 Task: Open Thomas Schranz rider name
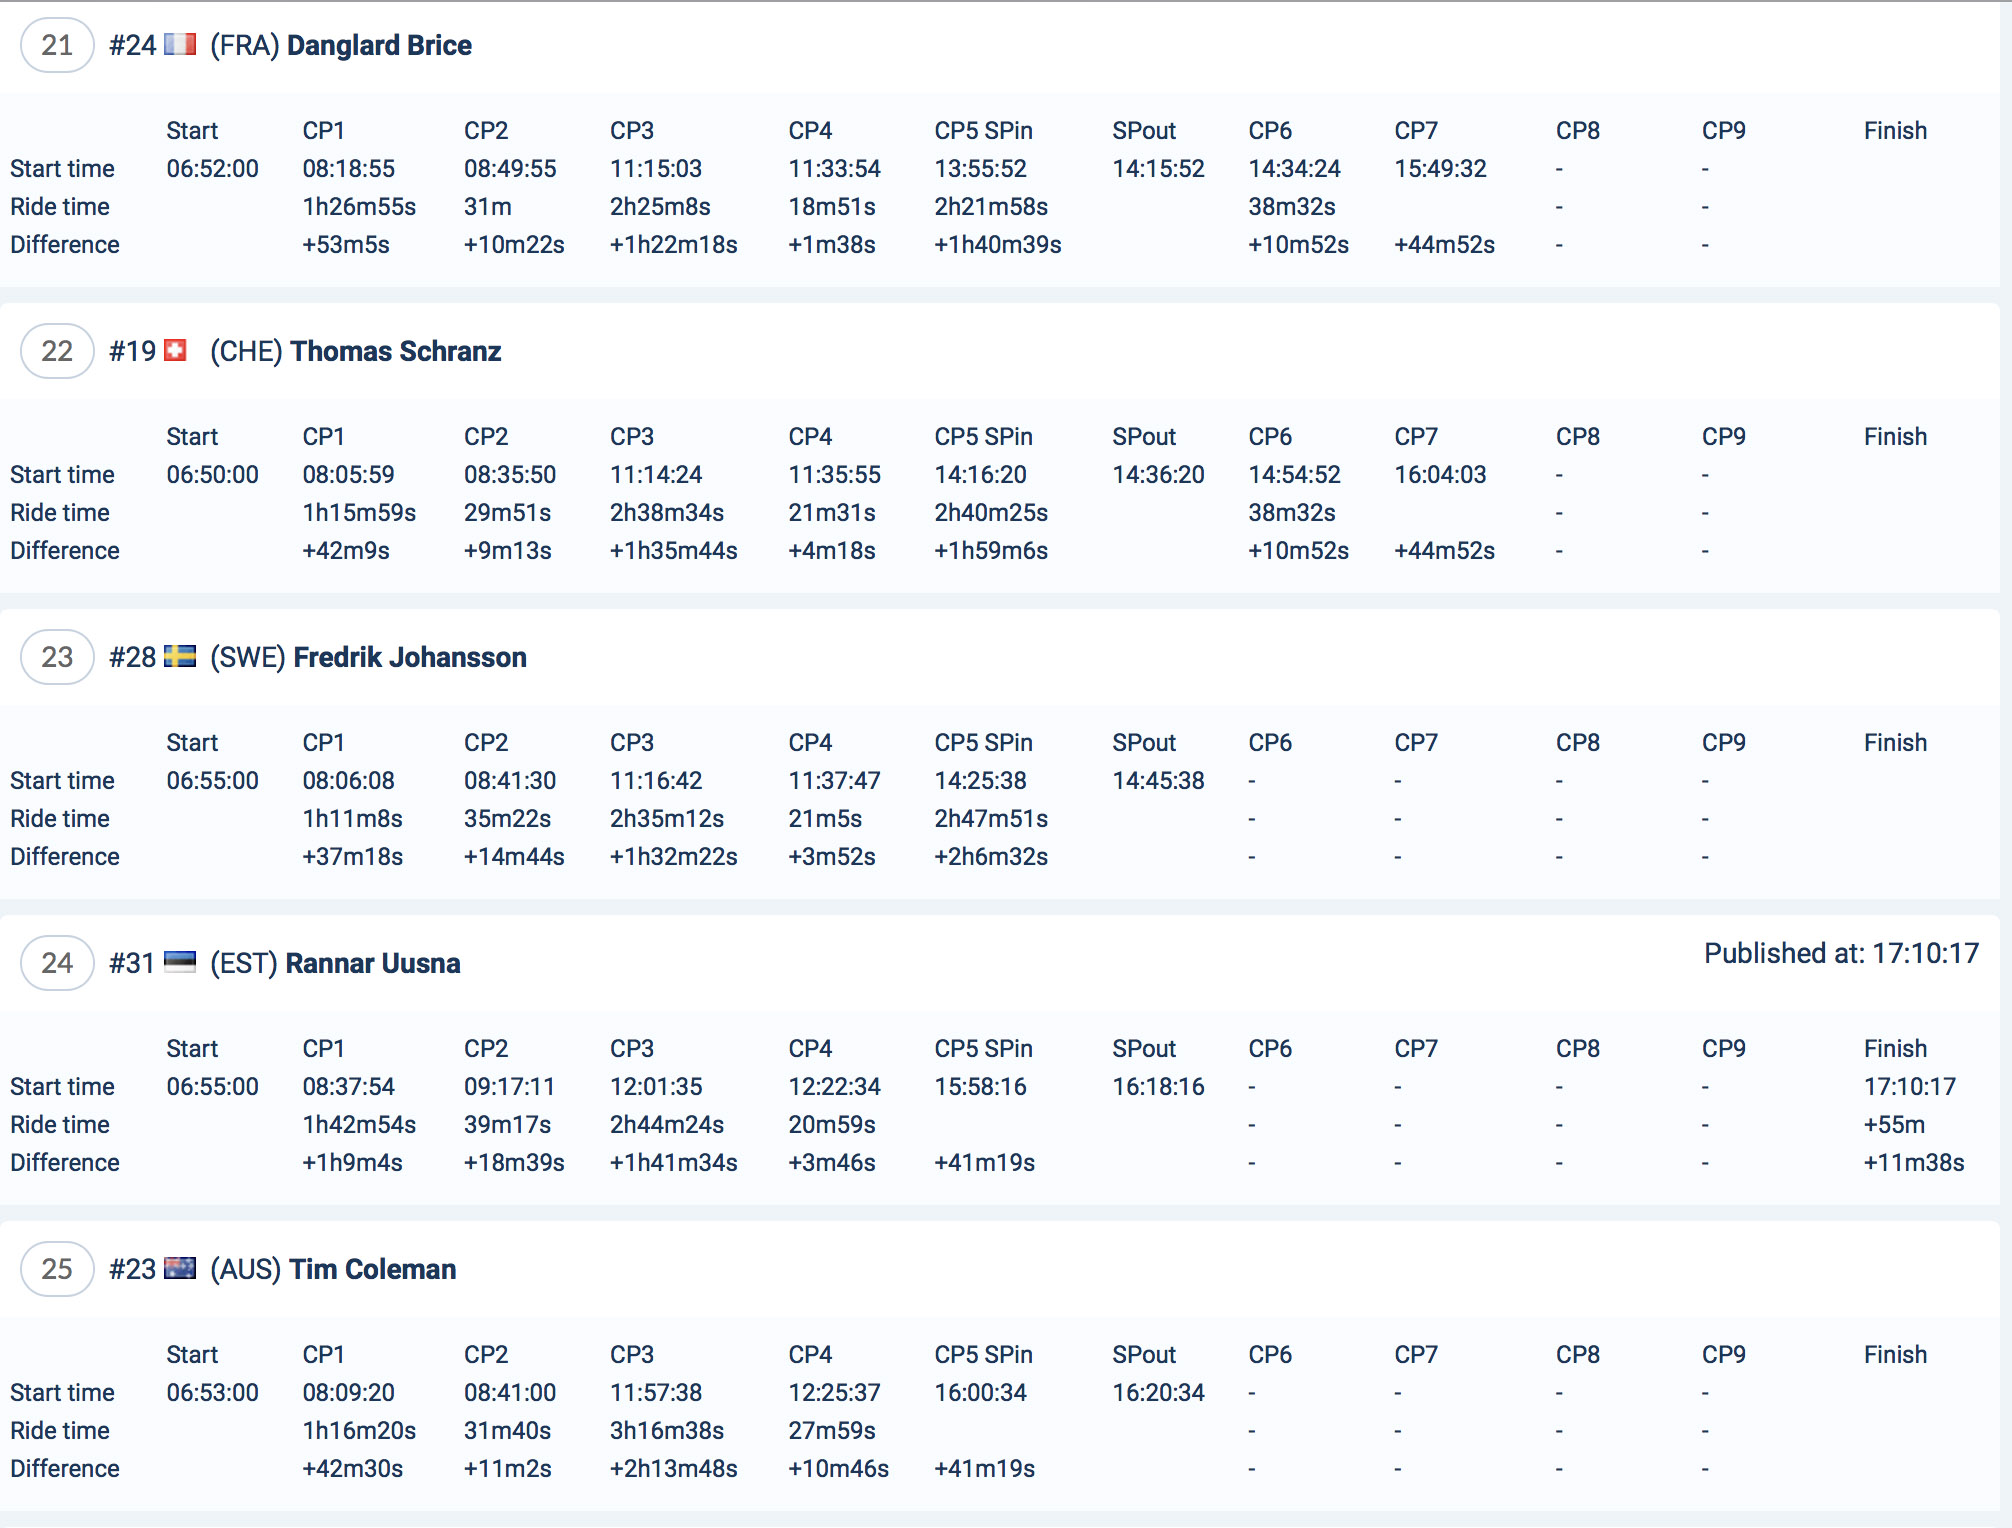click(396, 351)
